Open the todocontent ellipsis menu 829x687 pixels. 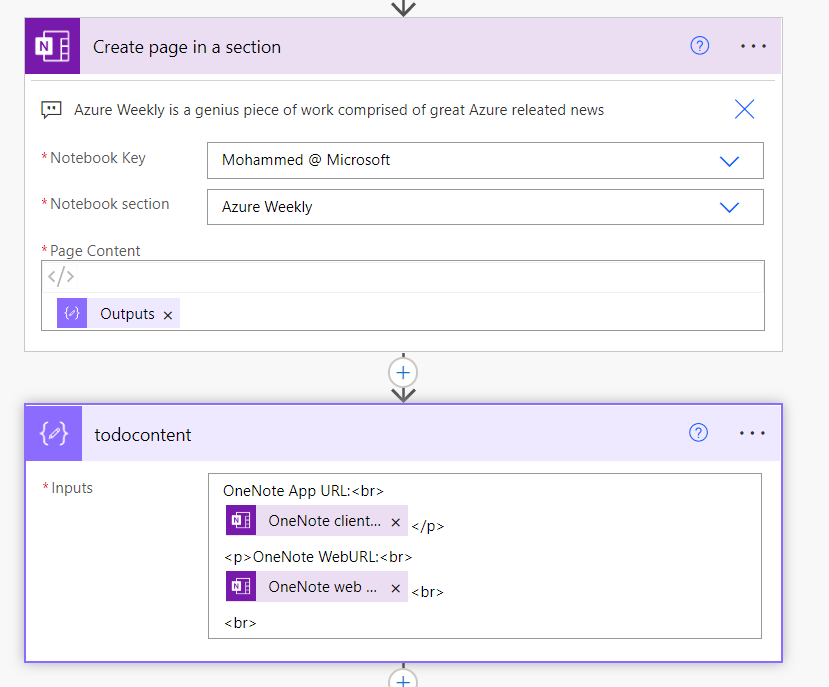(x=752, y=433)
